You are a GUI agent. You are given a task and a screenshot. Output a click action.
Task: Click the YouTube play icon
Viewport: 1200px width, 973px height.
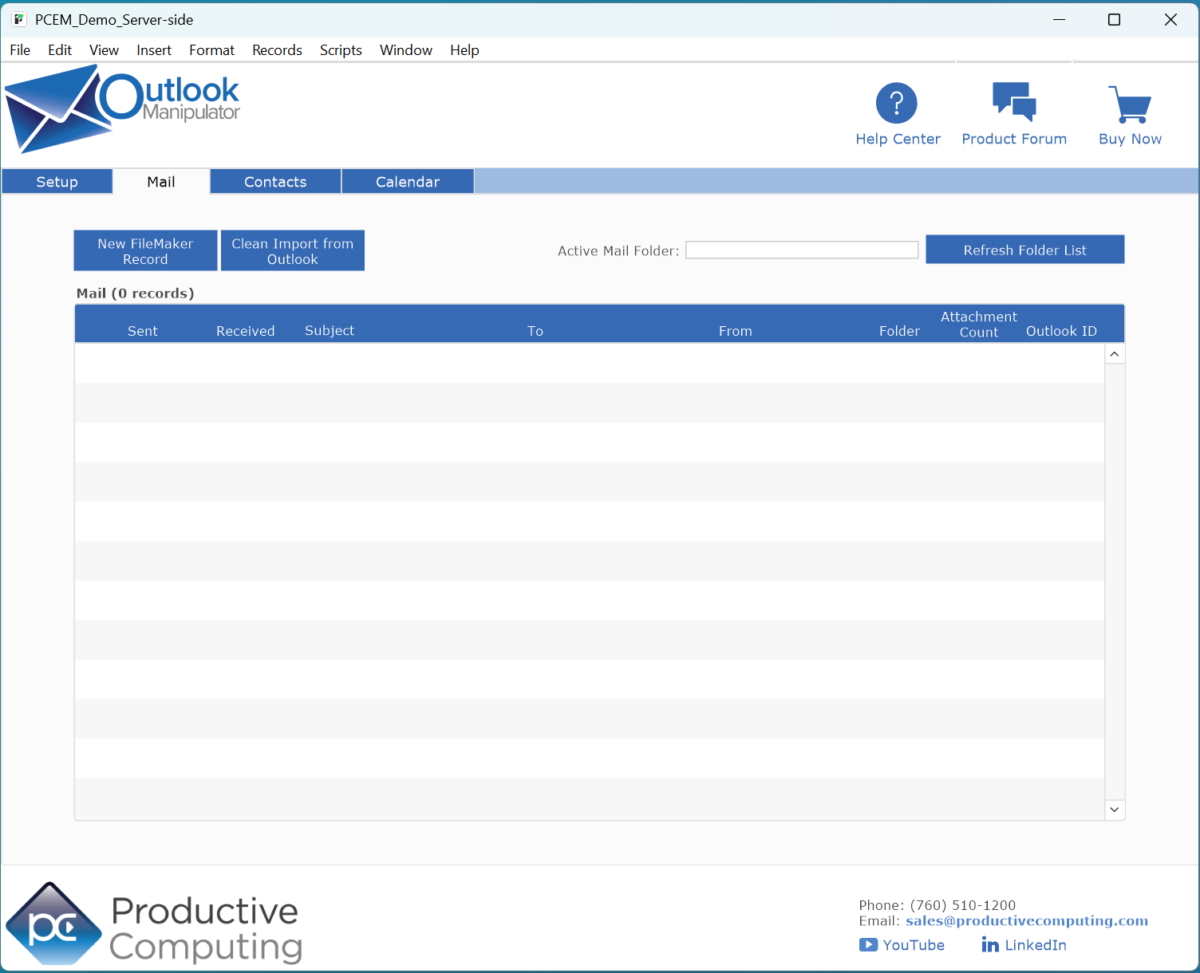tap(868, 945)
